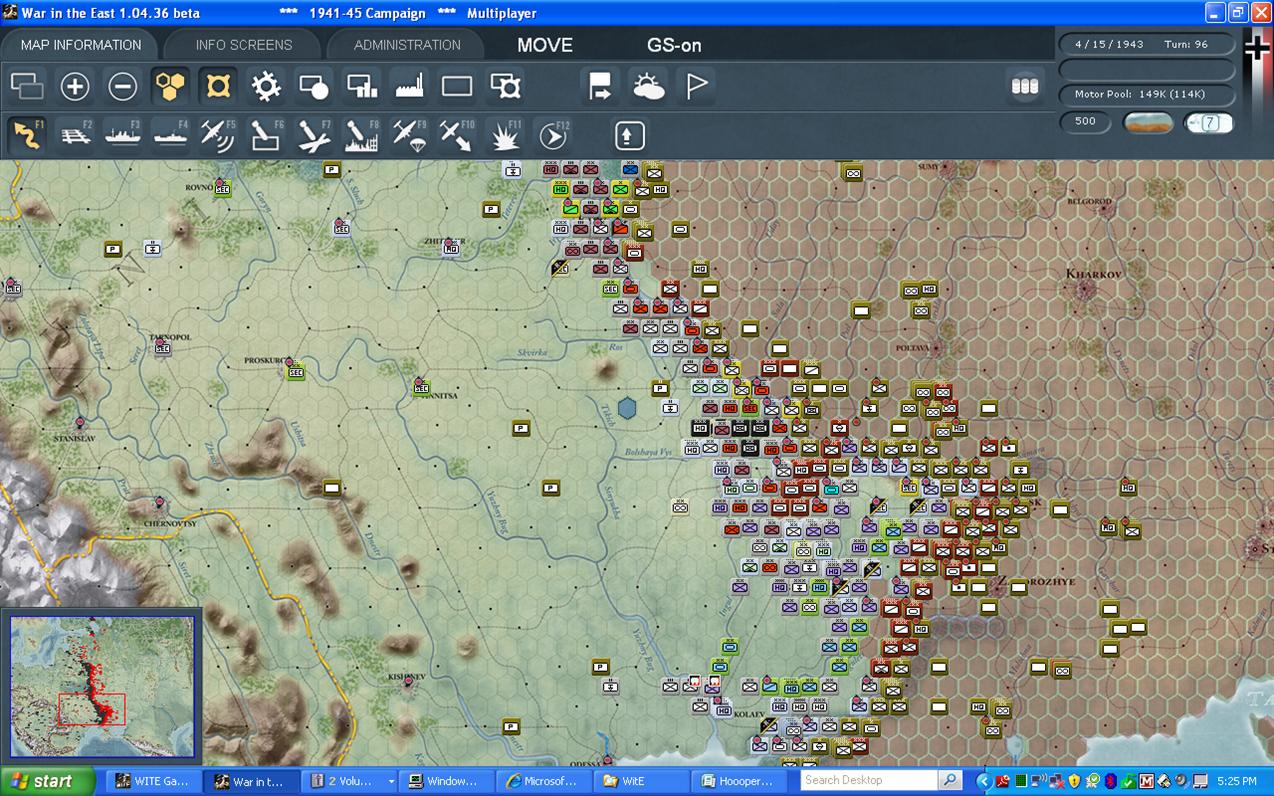Click the Search Desktop input field
1274x796 pixels.
(x=869, y=780)
